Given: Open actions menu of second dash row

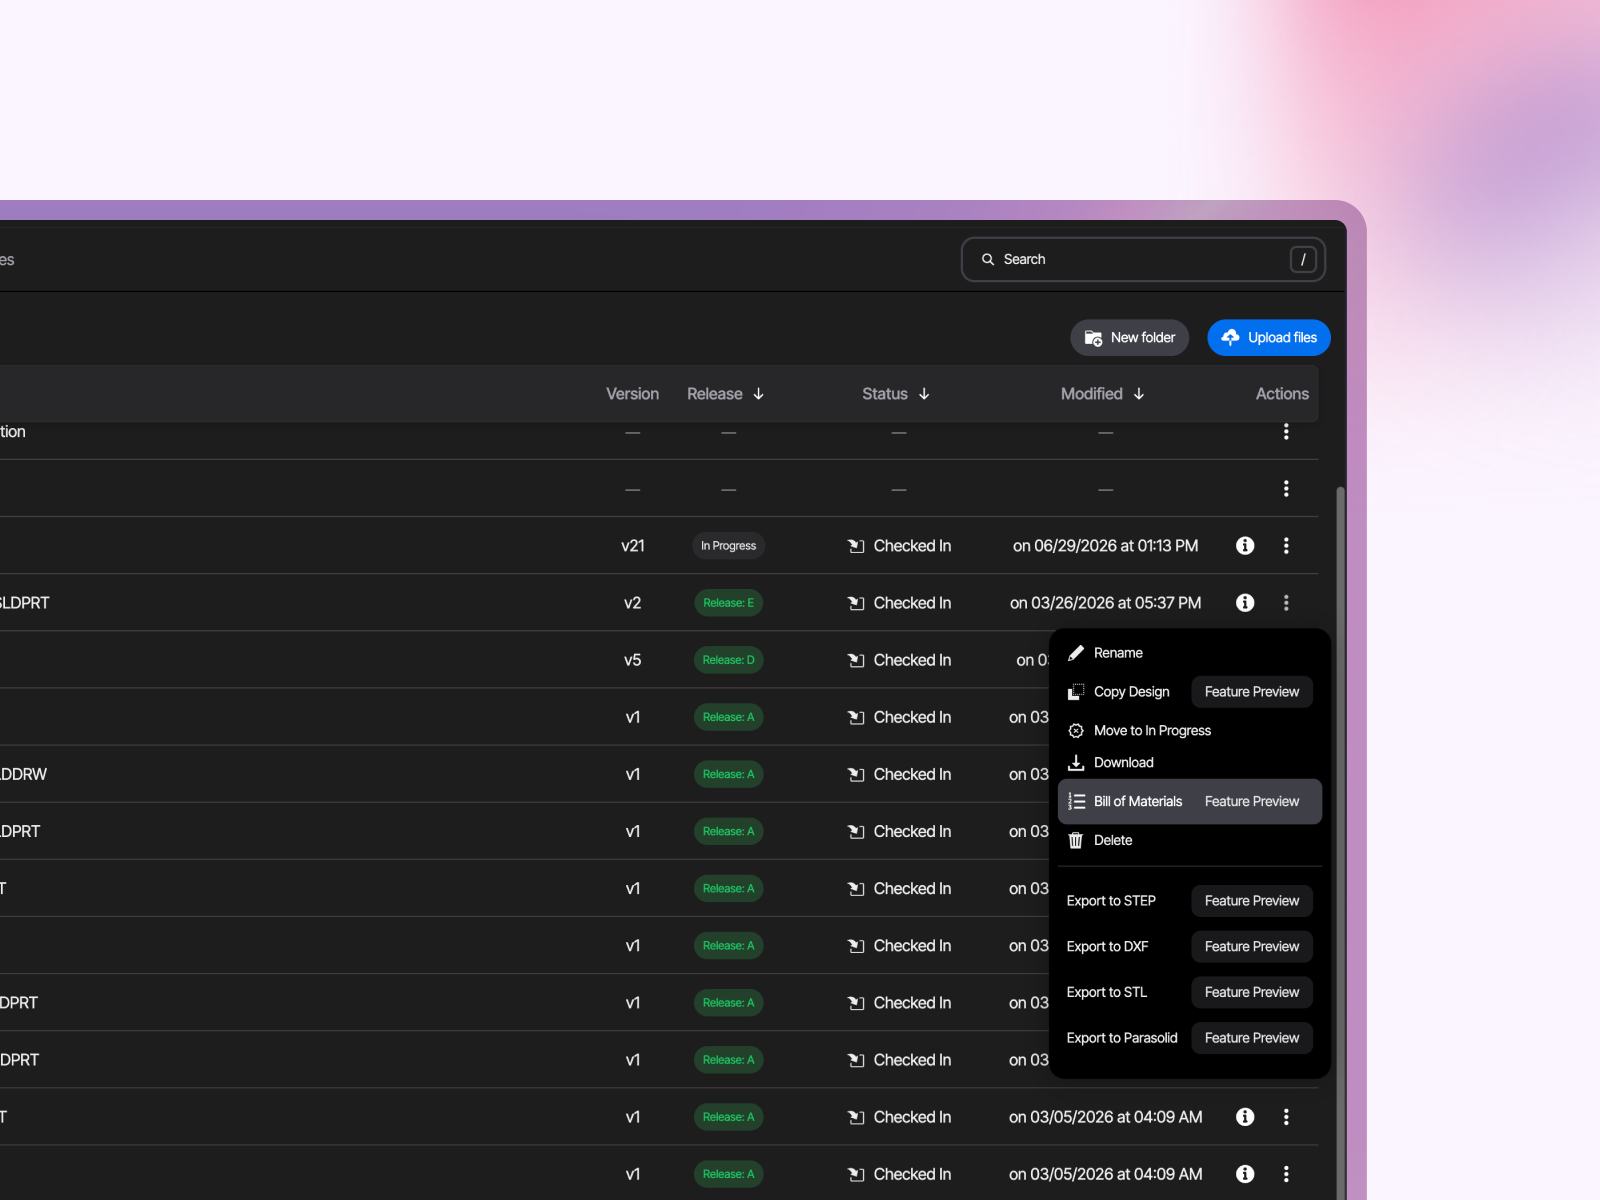Looking at the screenshot, I should 1286,489.
